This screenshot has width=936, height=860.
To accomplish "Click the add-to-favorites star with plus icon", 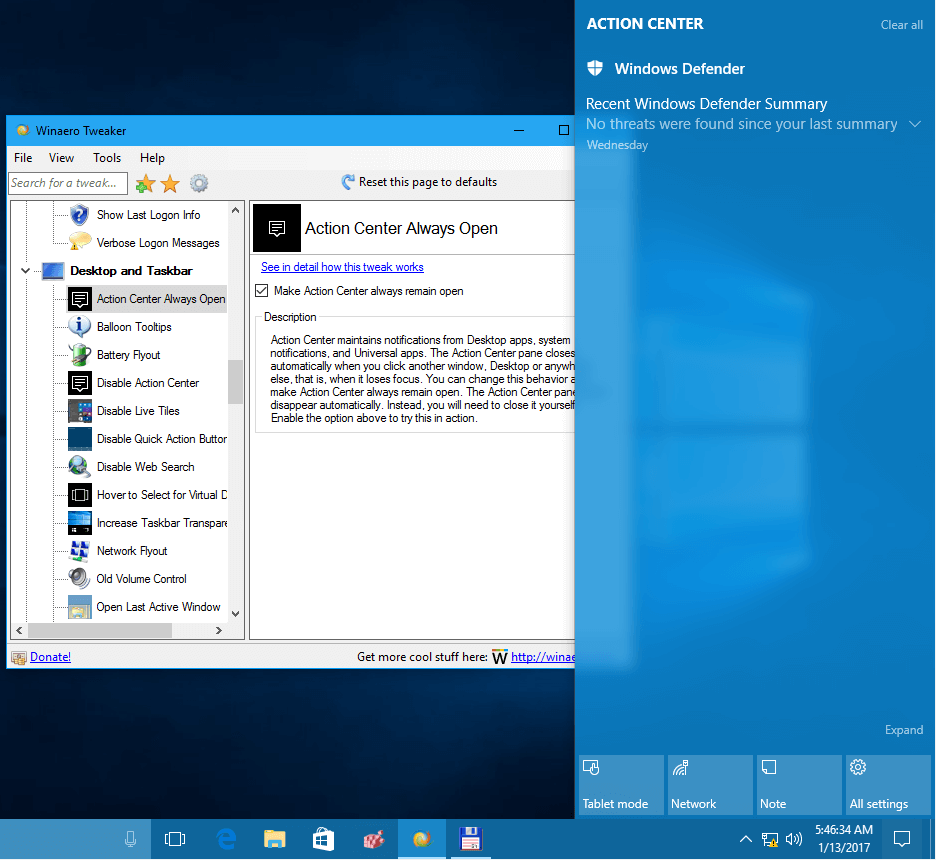I will coord(145,183).
